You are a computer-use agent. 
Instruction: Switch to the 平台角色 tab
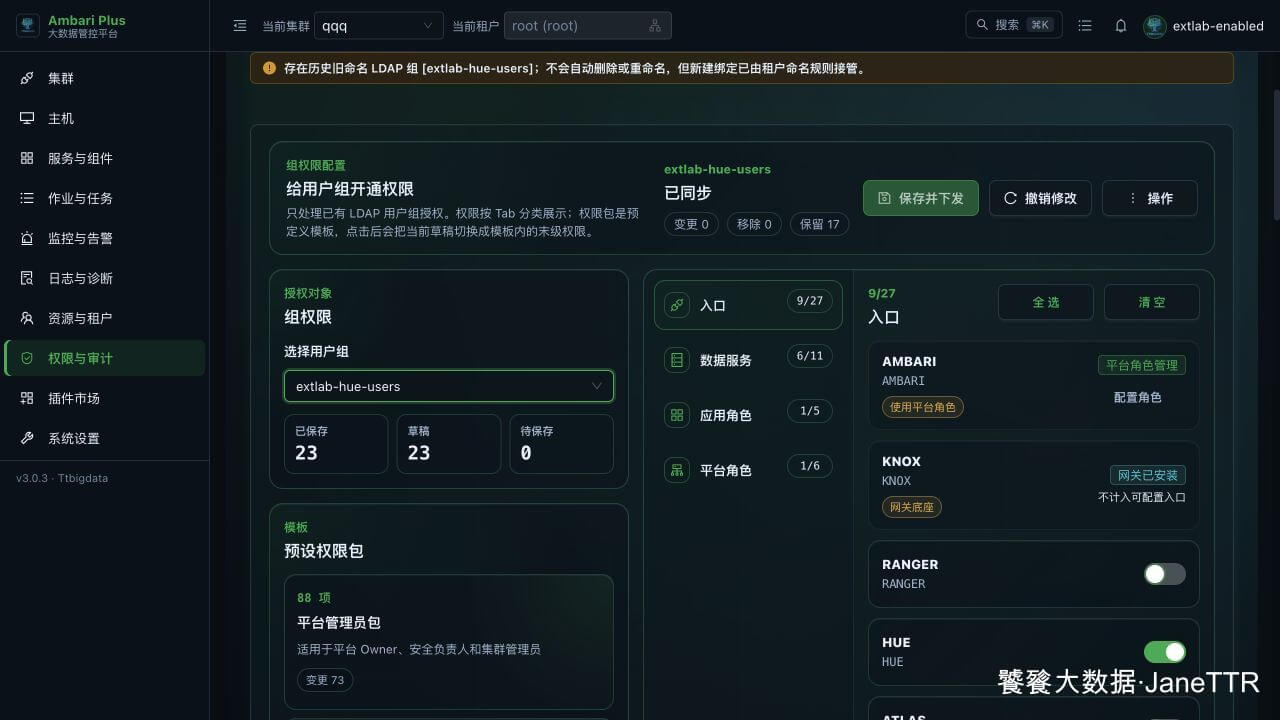(x=748, y=470)
